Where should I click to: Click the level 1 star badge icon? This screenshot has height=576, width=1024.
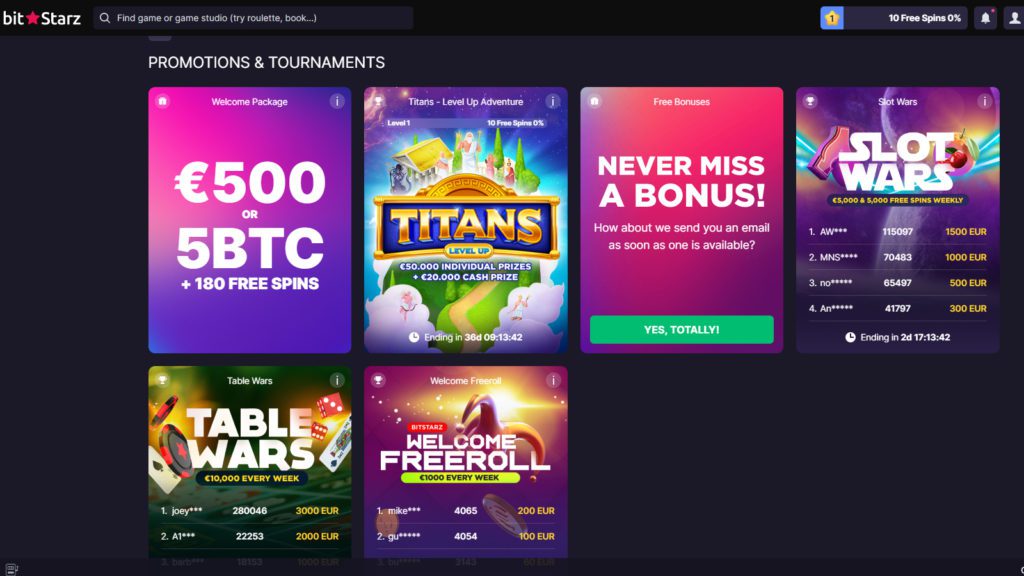point(832,18)
